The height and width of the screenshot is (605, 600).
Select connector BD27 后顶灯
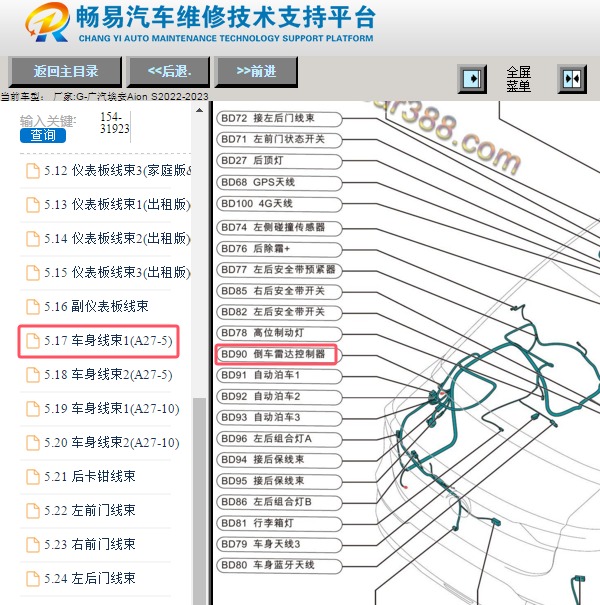click(279, 161)
